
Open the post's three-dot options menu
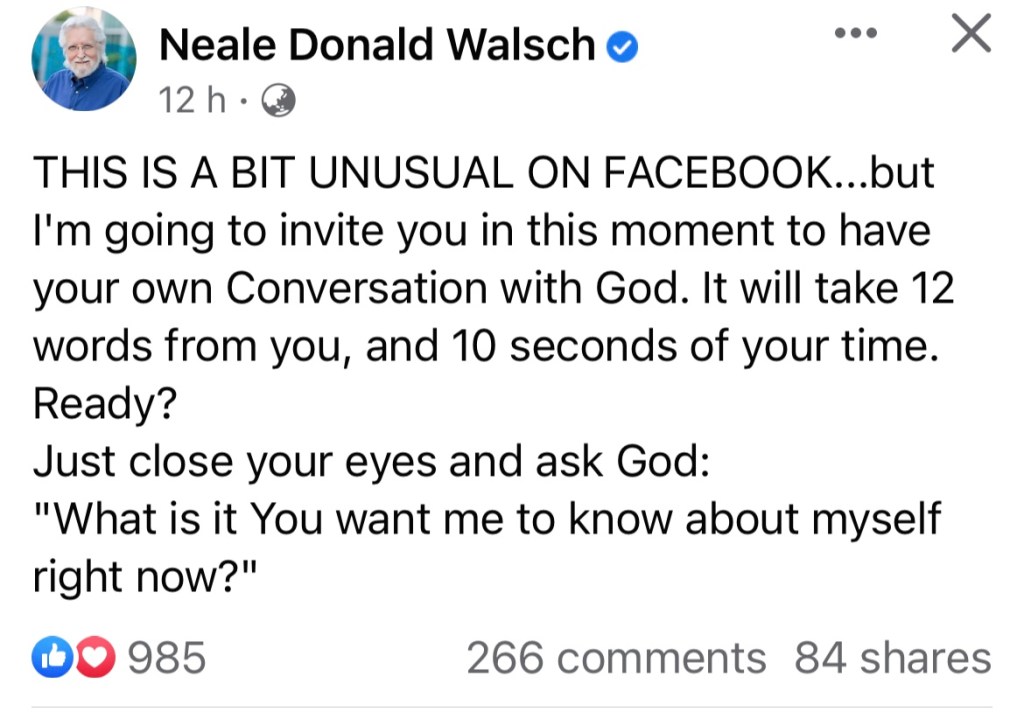[x=856, y=34]
